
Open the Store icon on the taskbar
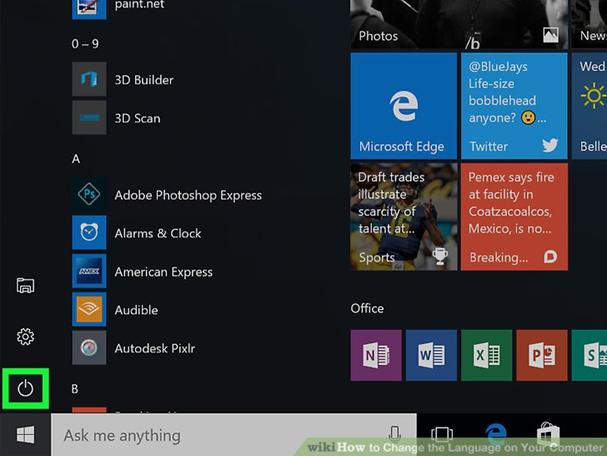pos(548,434)
